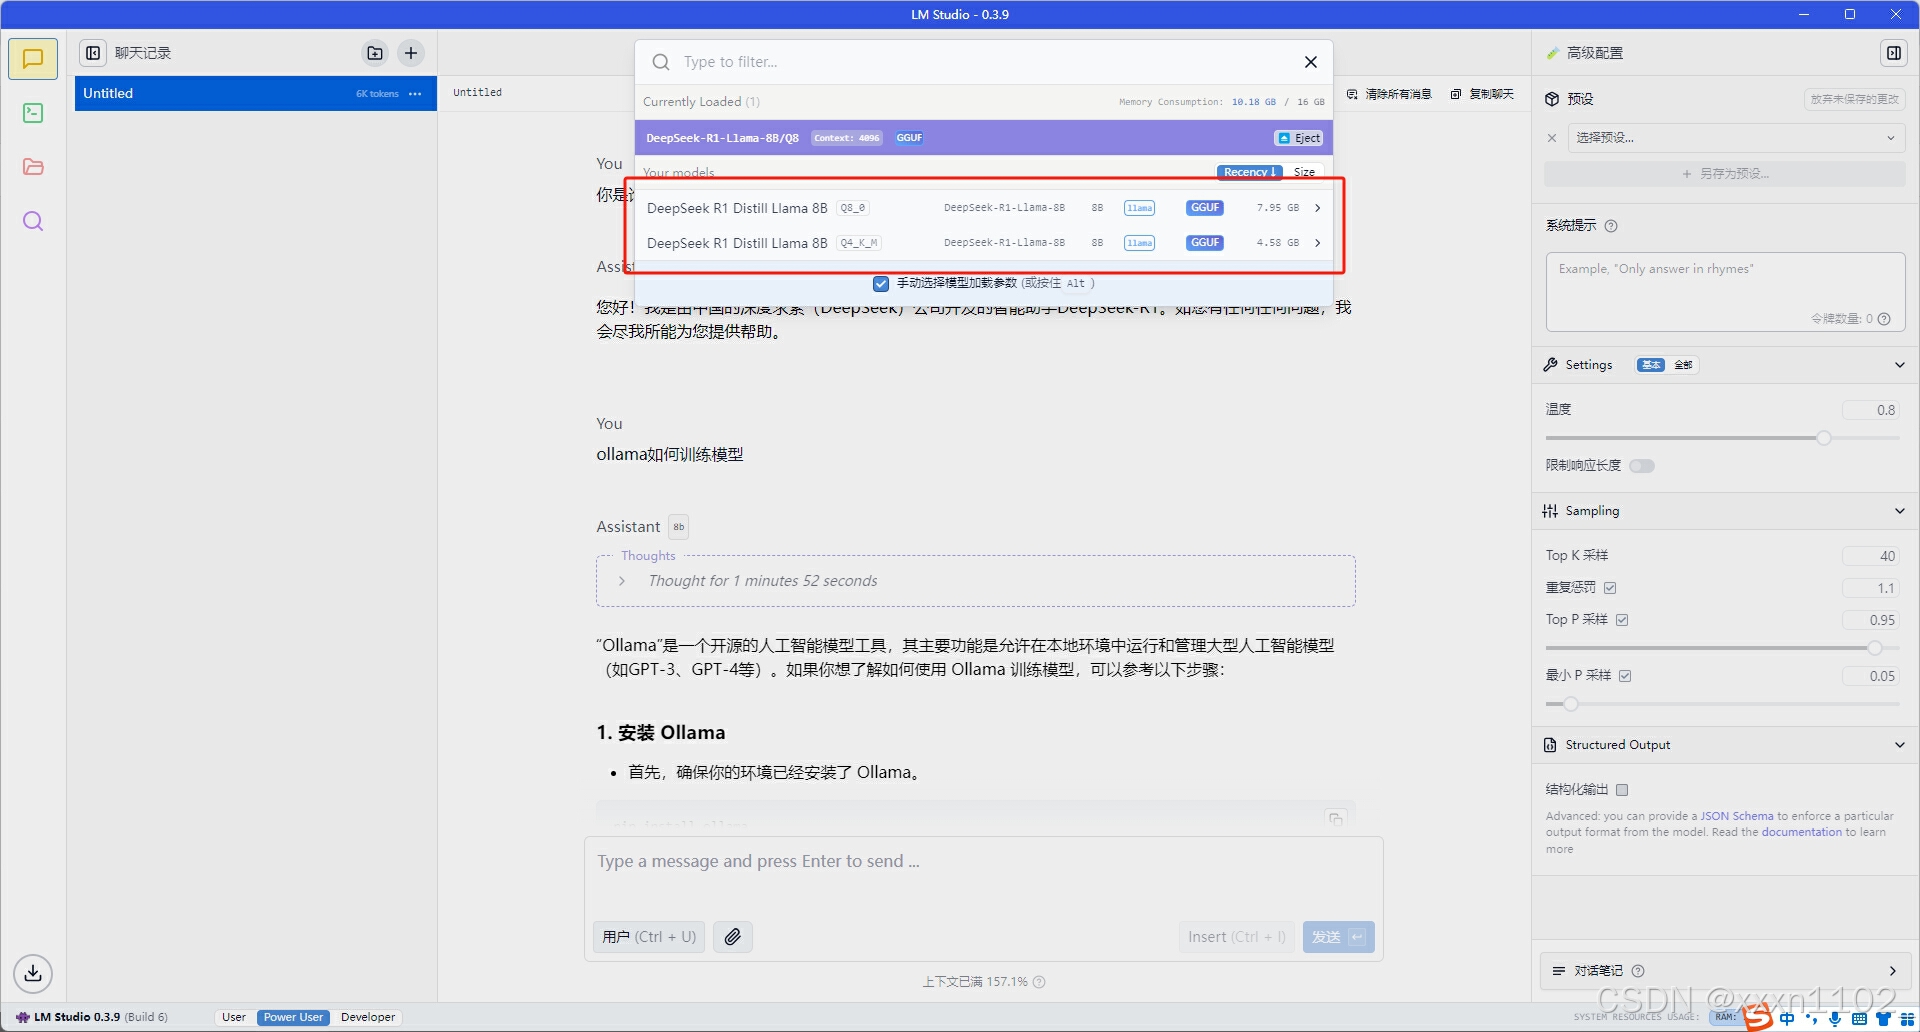
Task: Discard unsaved preset changes
Action: tap(1855, 99)
